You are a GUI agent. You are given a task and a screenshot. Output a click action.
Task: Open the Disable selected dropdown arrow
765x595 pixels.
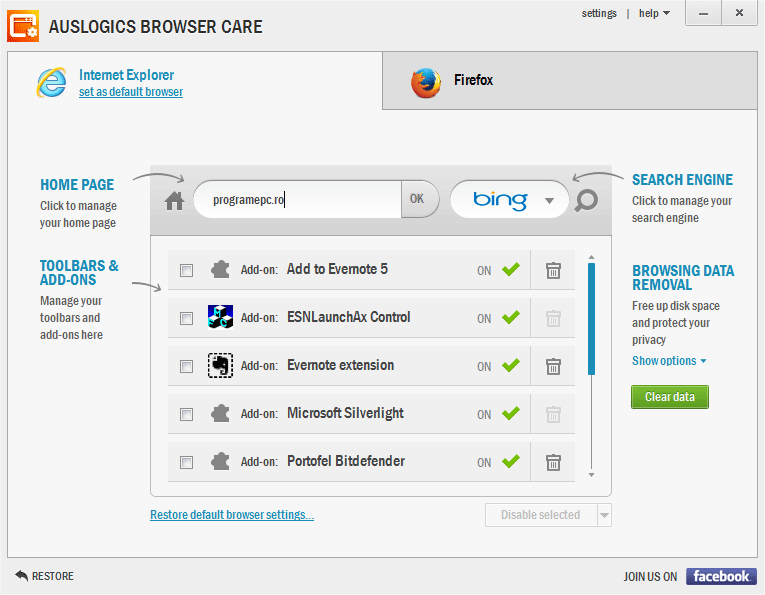click(x=604, y=515)
